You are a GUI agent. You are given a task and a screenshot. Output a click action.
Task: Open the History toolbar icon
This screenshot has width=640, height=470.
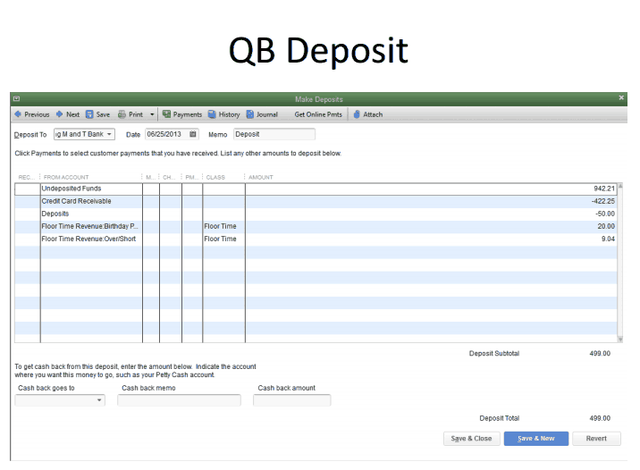(212, 114)
